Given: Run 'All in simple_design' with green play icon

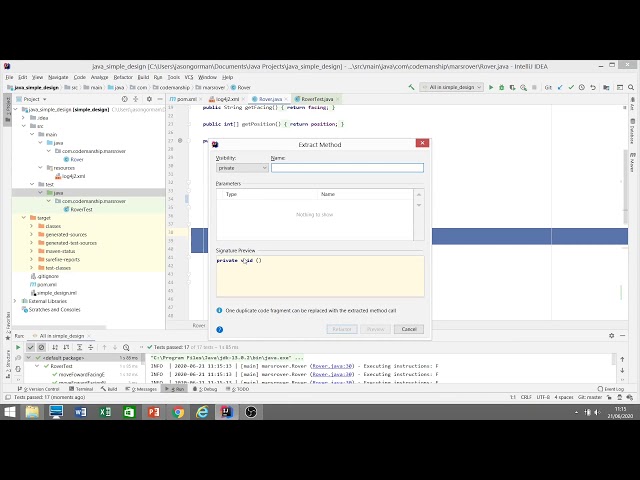Looking at the screenshot, I should click(491, 87).
